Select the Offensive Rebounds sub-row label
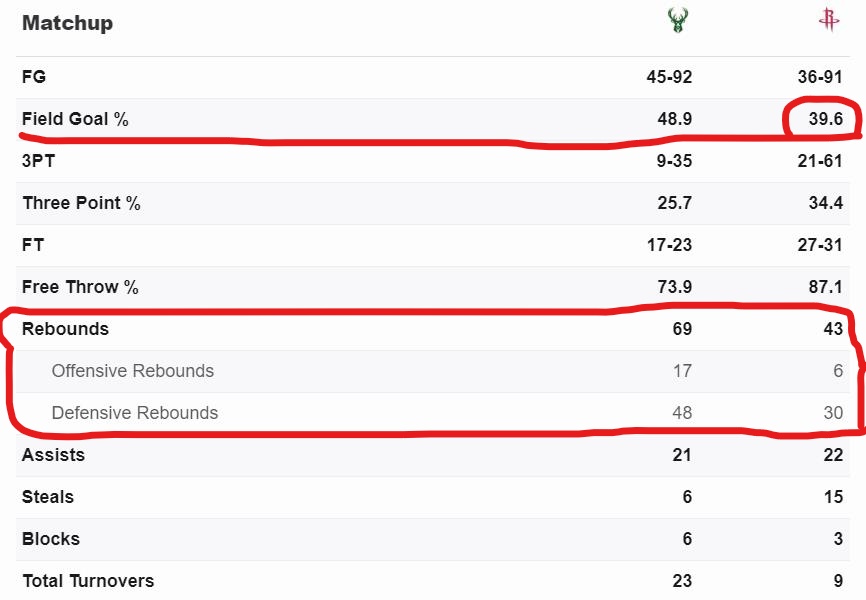The image size is (866, 600). coord(133,371)
